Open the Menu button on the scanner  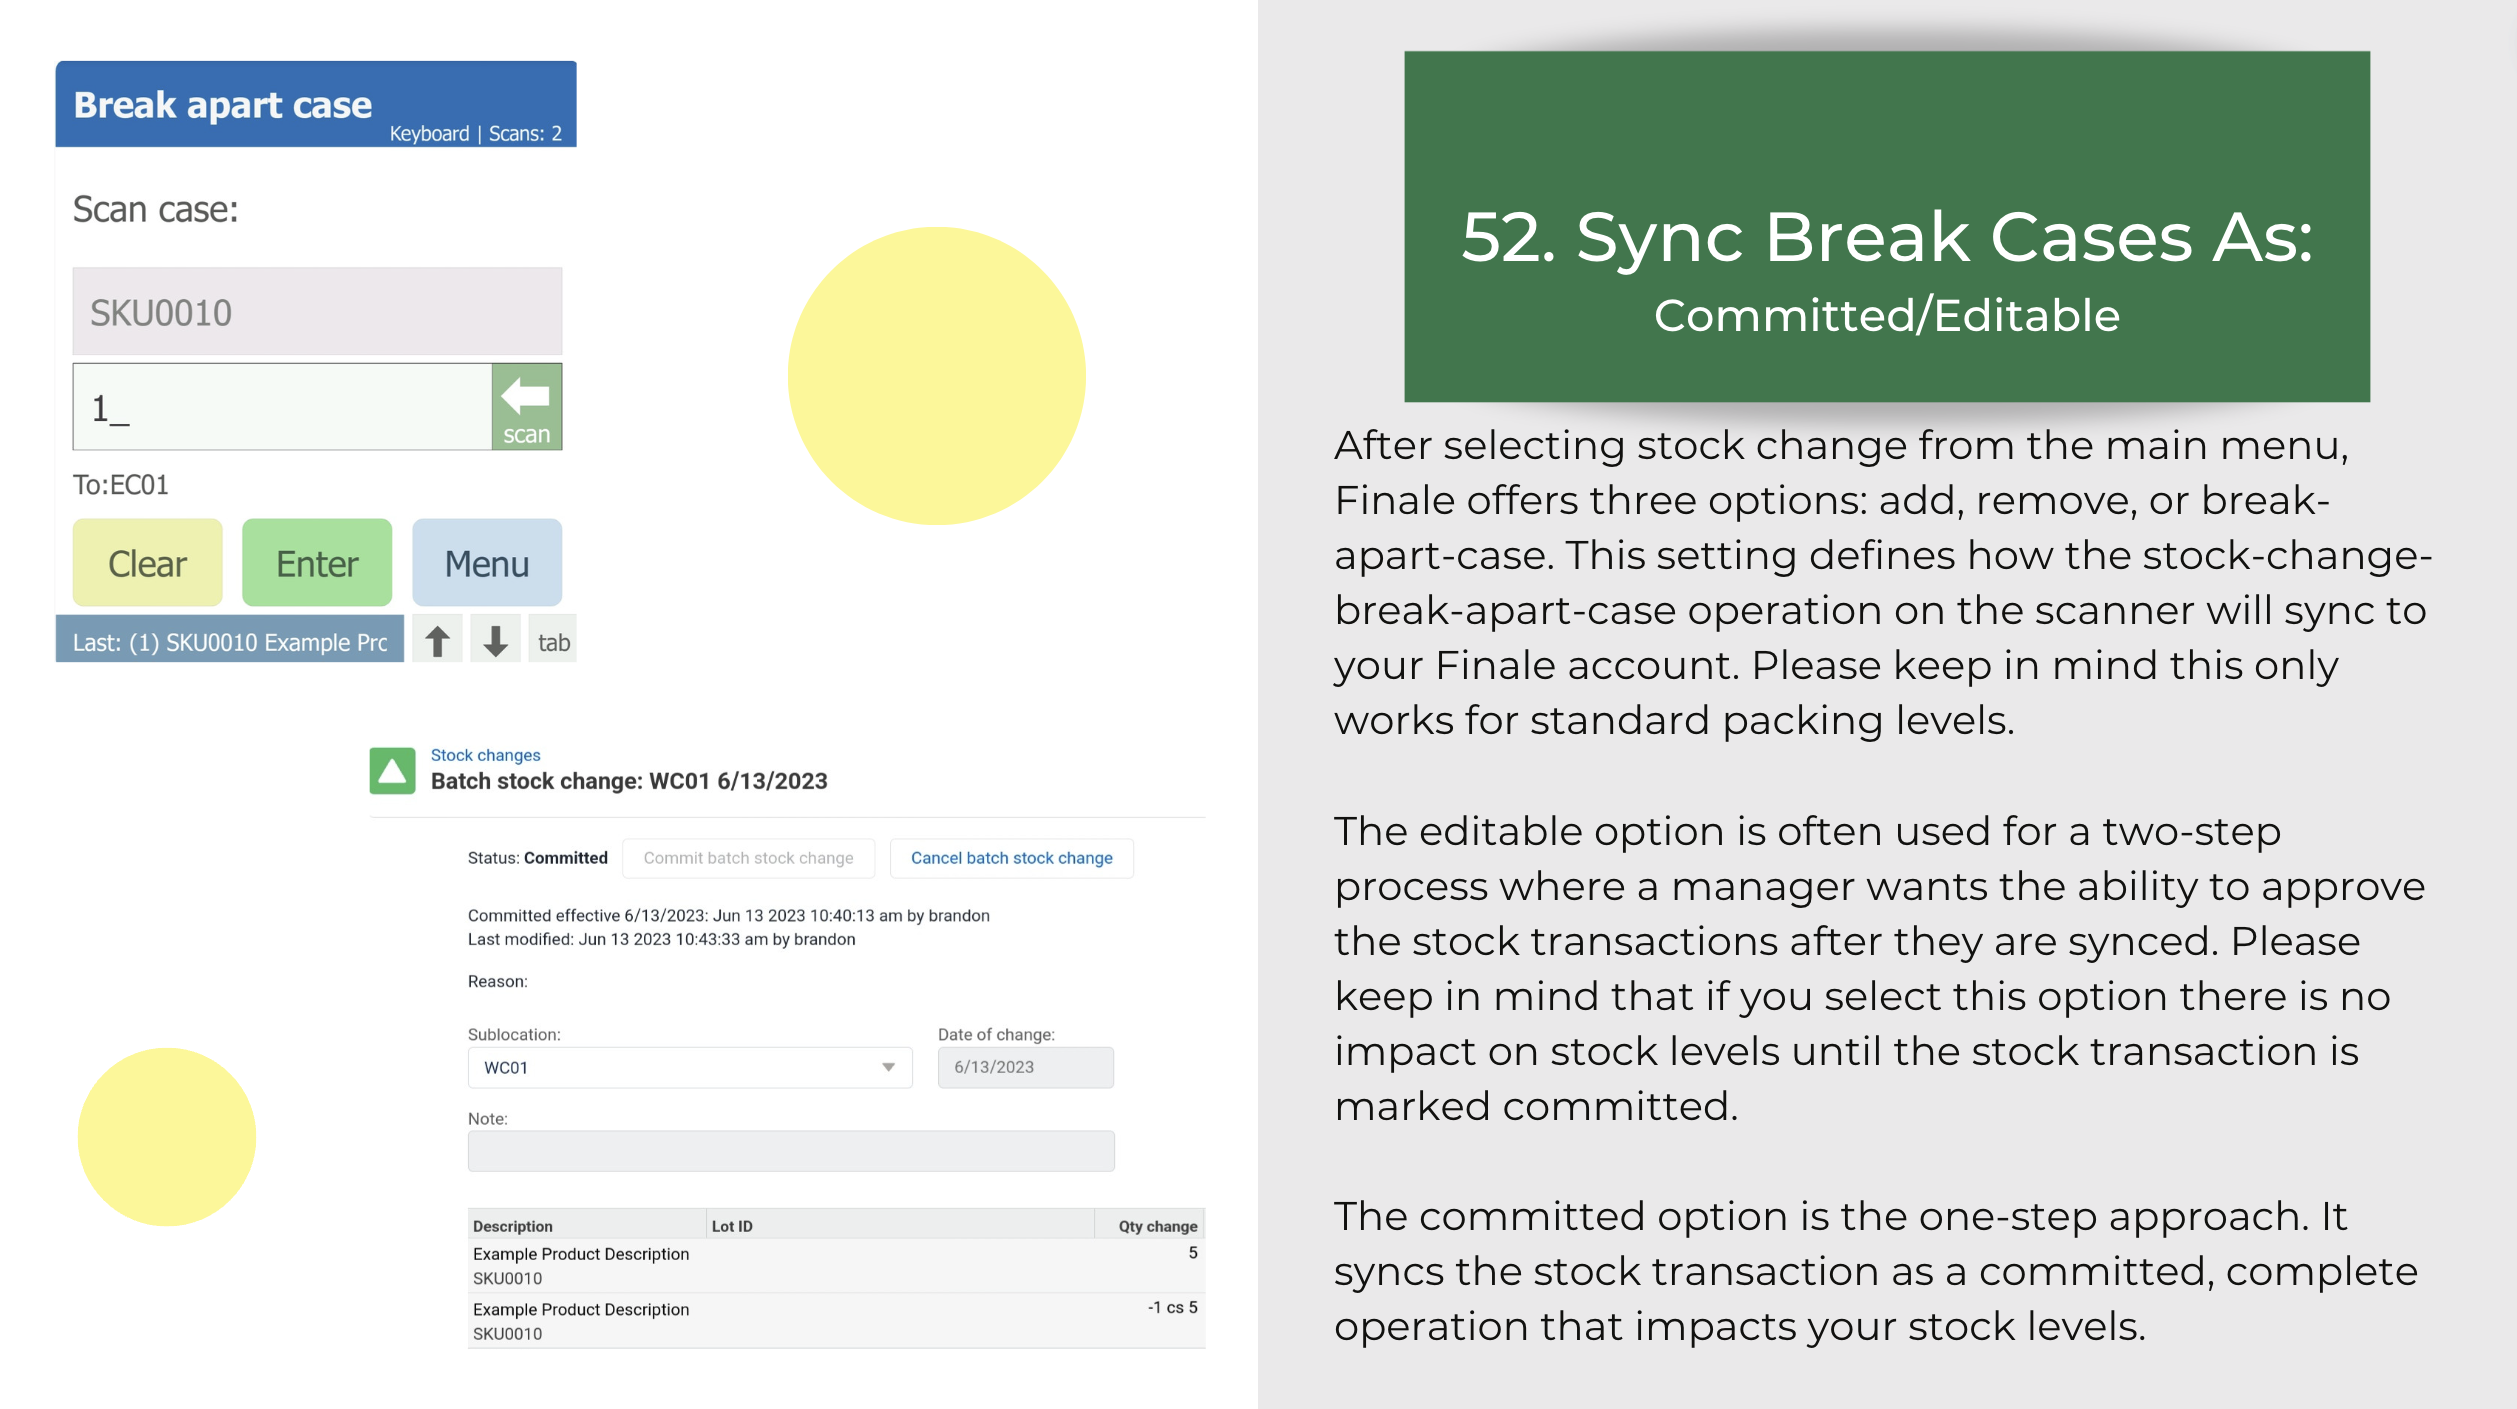coord(487,563)
